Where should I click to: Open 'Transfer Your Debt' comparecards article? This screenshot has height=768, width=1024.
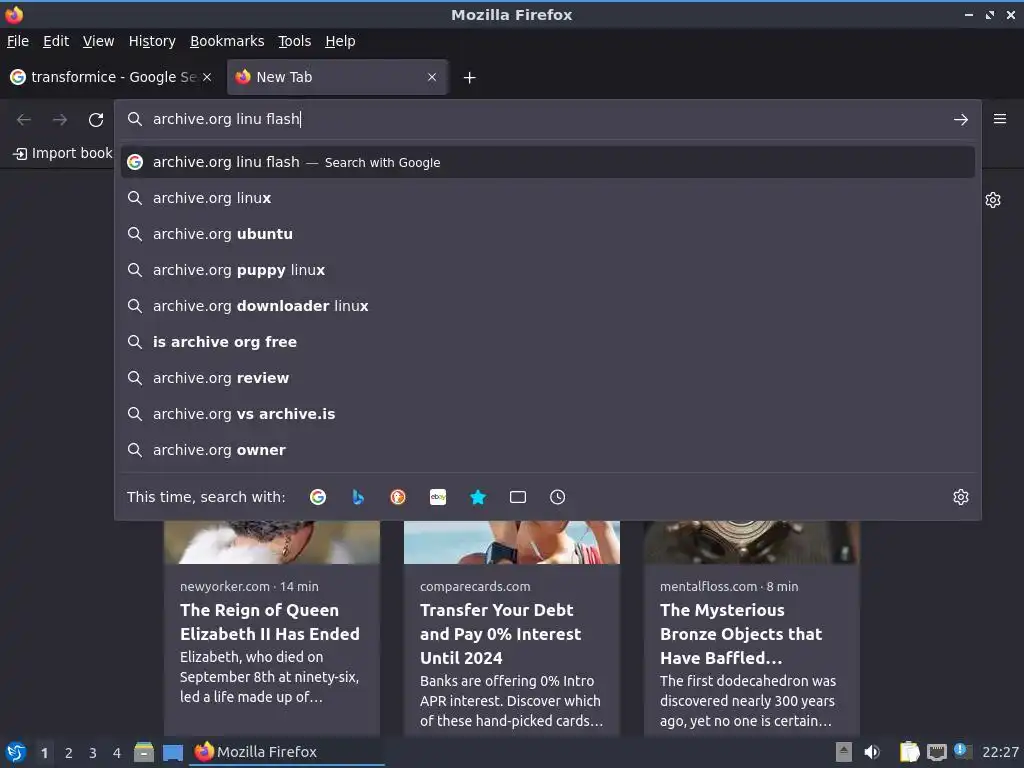[500, 633]
